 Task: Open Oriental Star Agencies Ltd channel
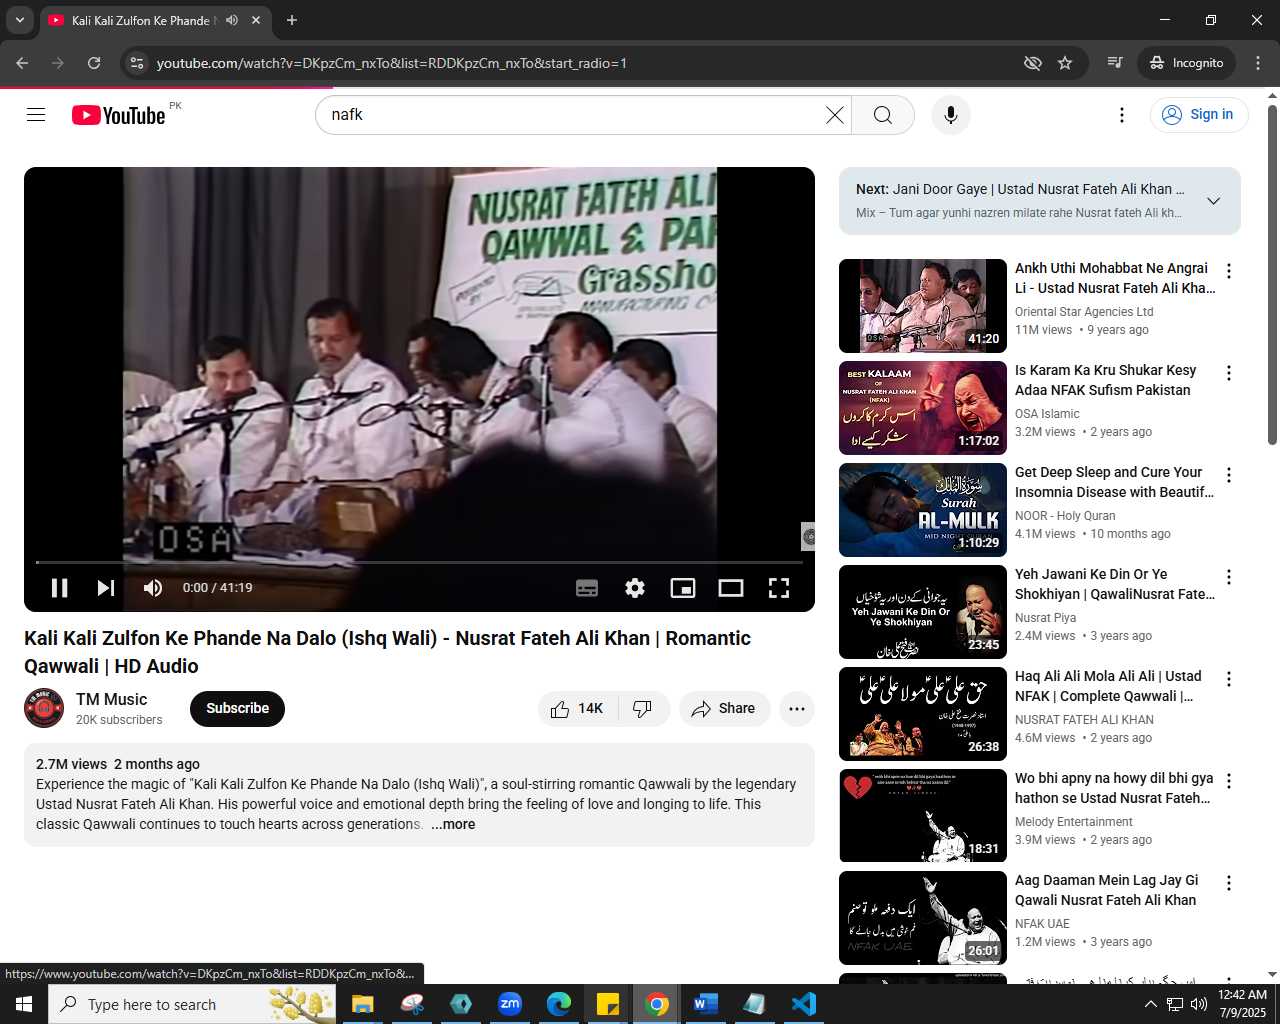pyautogui.click(x=1084, y=312)
